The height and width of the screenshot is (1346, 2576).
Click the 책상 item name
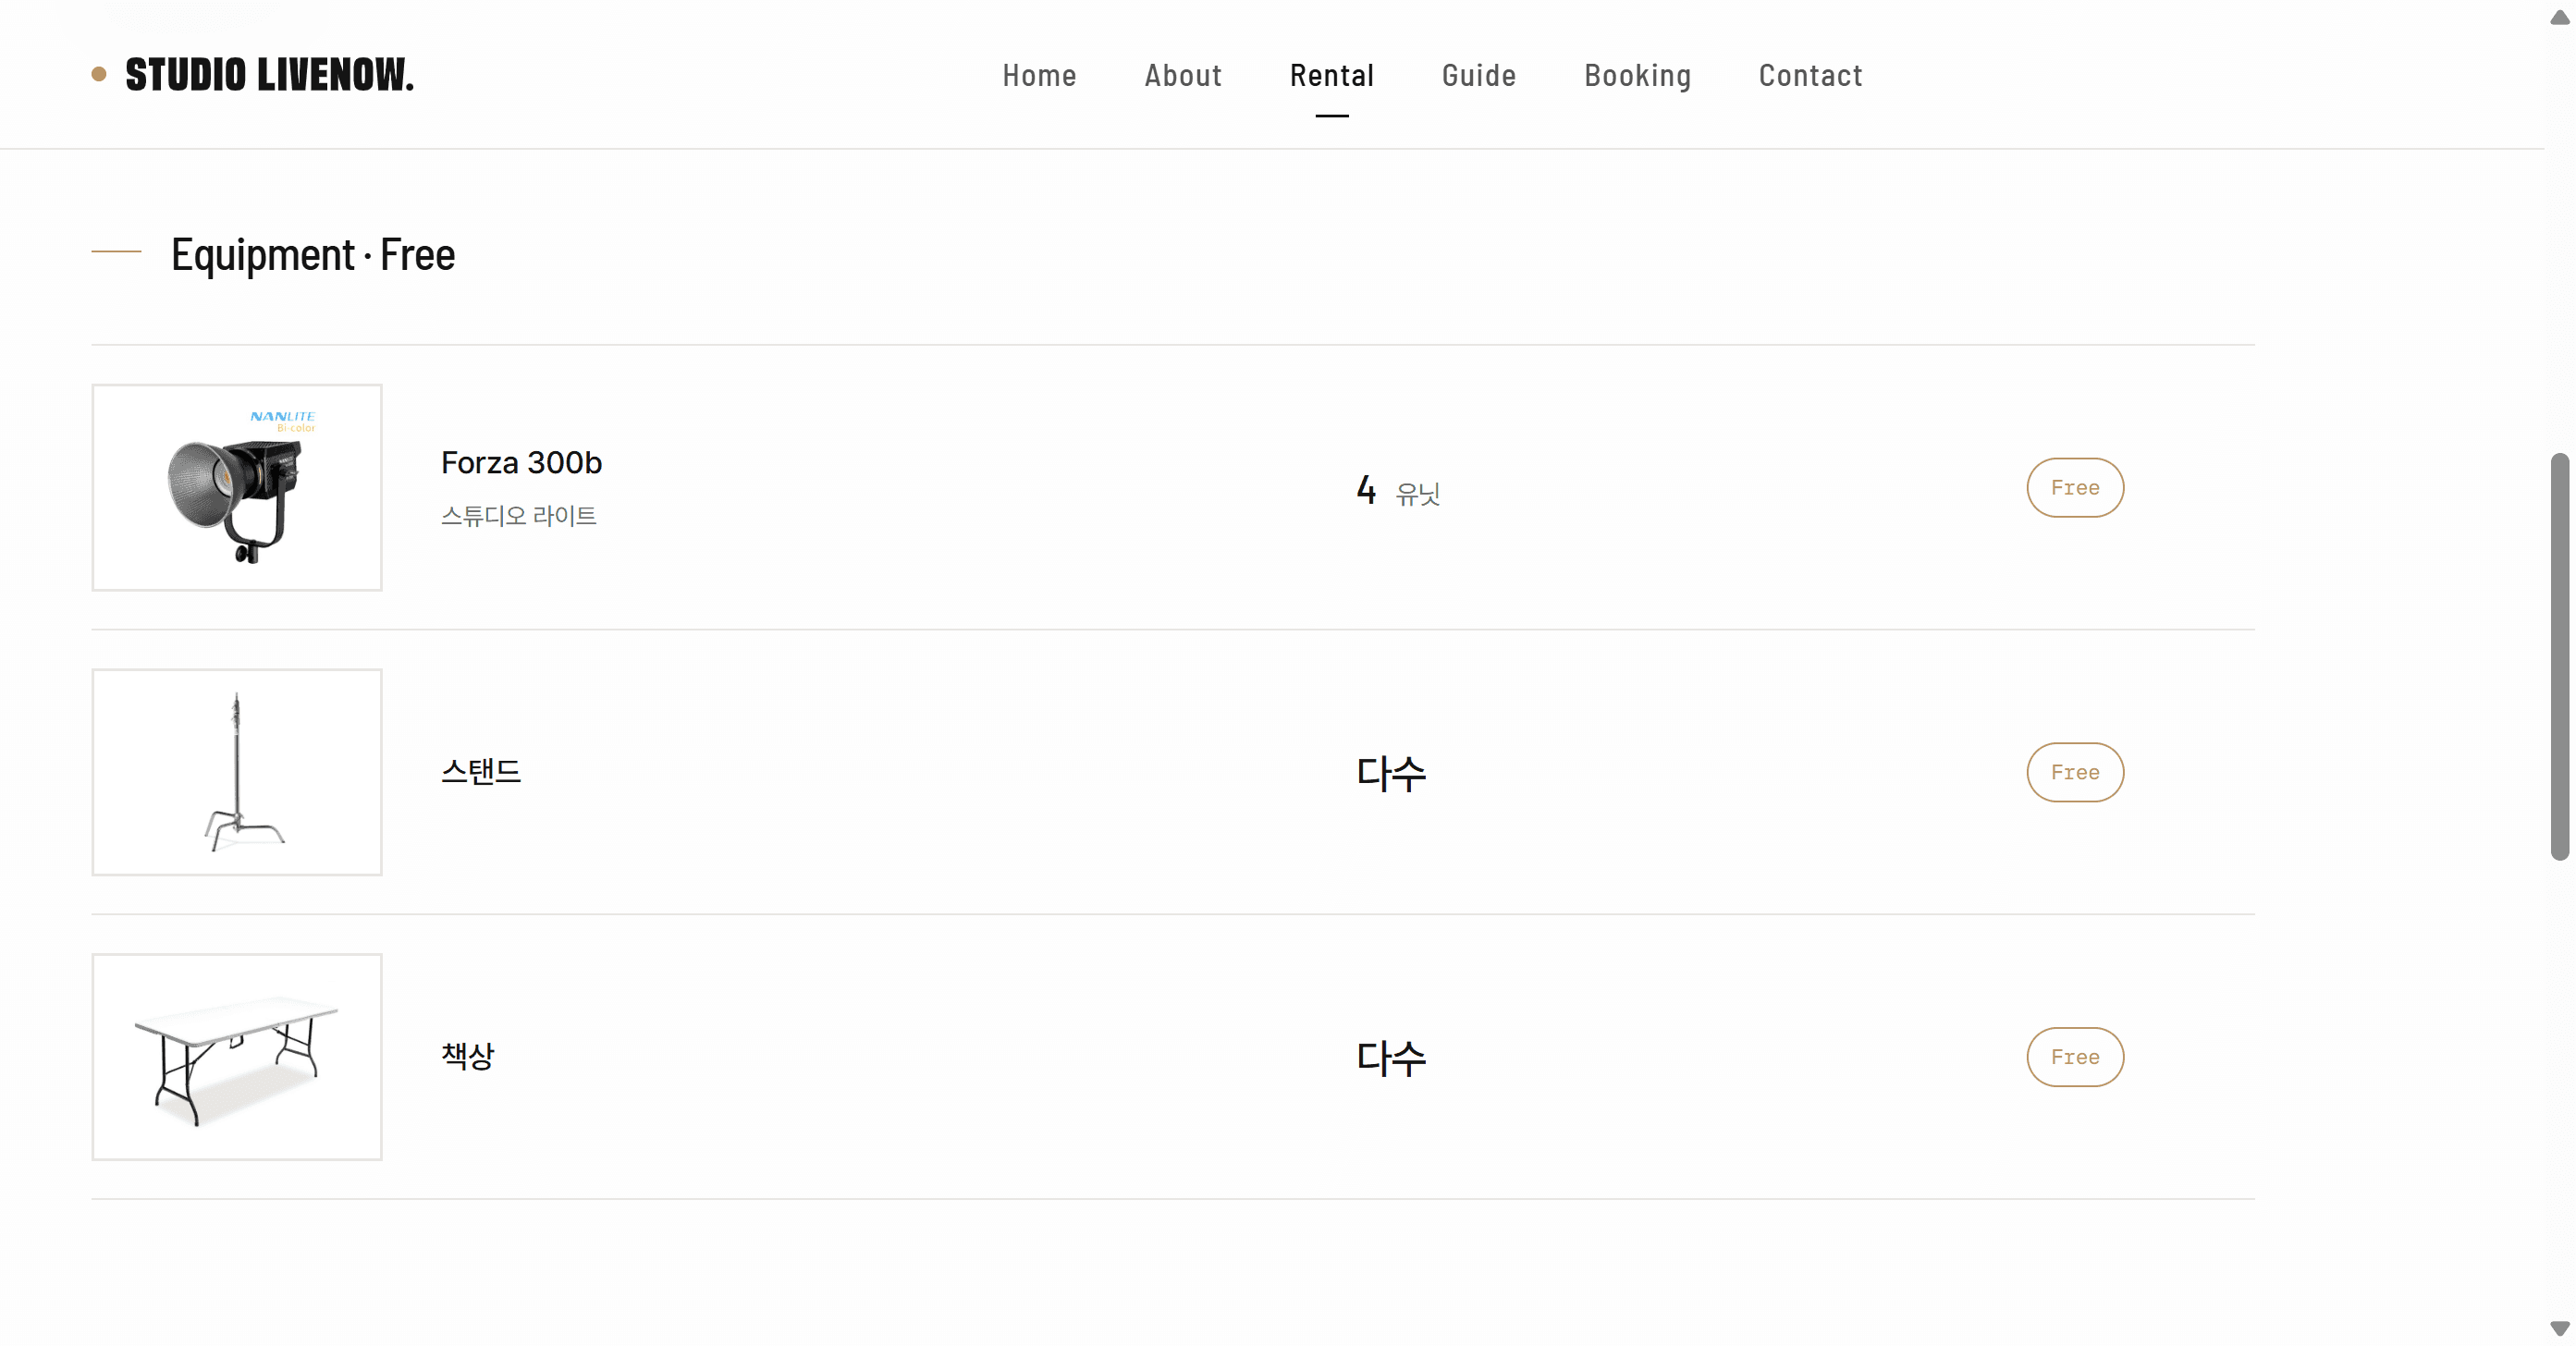pos(468,1055)
